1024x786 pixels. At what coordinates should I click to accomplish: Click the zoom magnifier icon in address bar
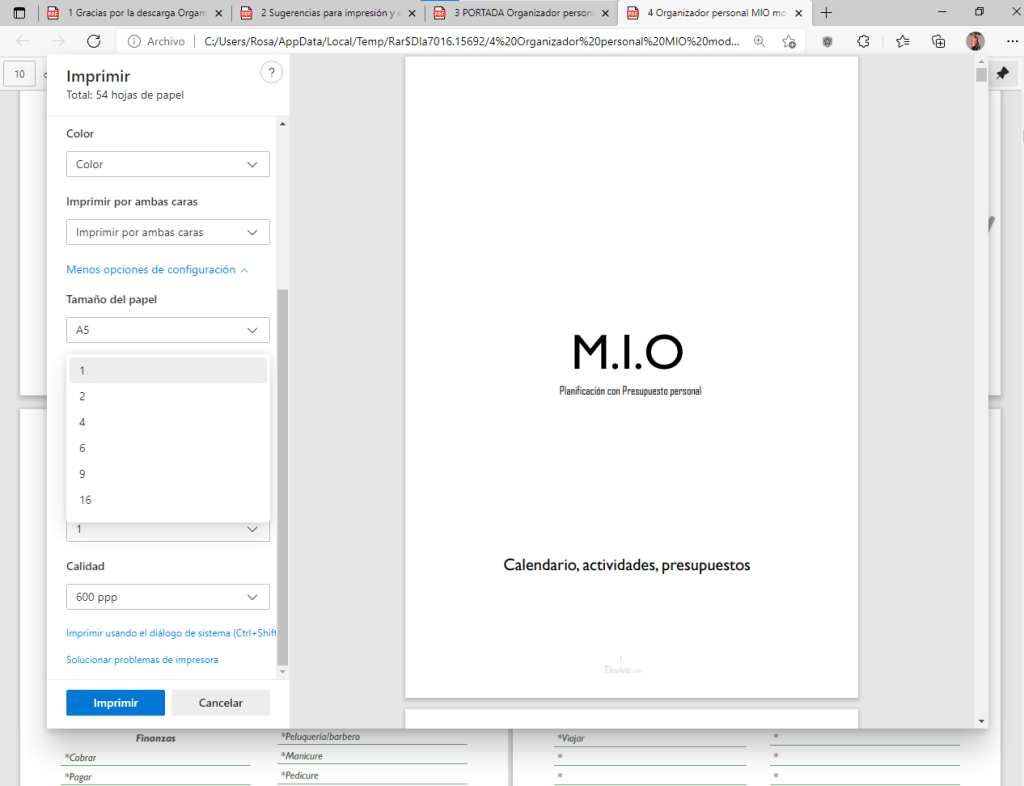pos(759,41)
